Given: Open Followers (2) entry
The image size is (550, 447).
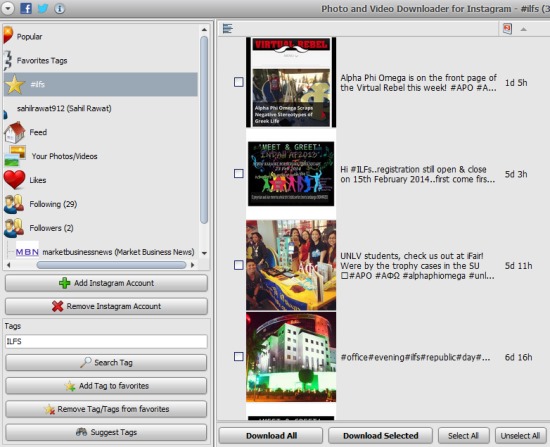Looking at the screenshot, I should tap(51, 228).
